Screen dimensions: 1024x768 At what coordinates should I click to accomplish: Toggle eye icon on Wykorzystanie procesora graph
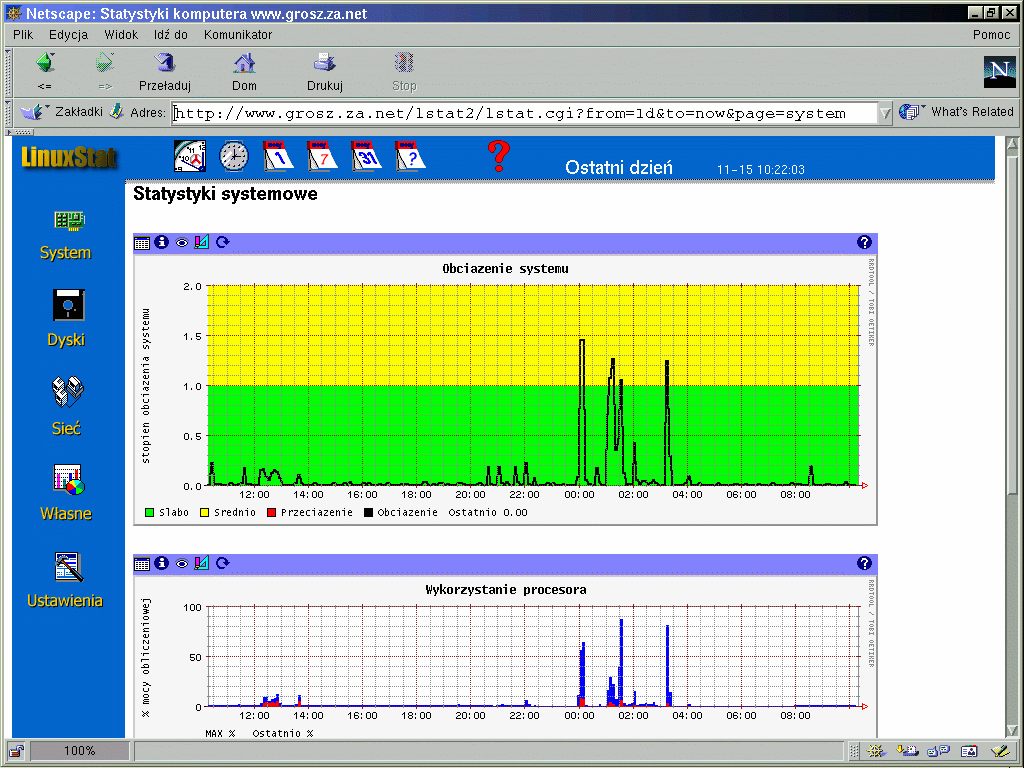pos(182,564)
